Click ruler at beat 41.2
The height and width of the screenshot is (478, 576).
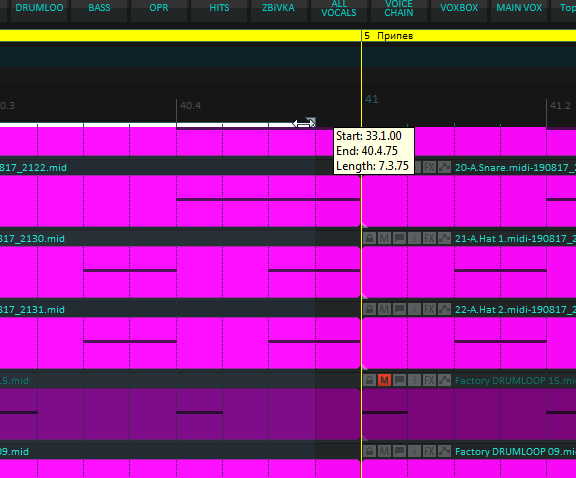pos(560,106)
